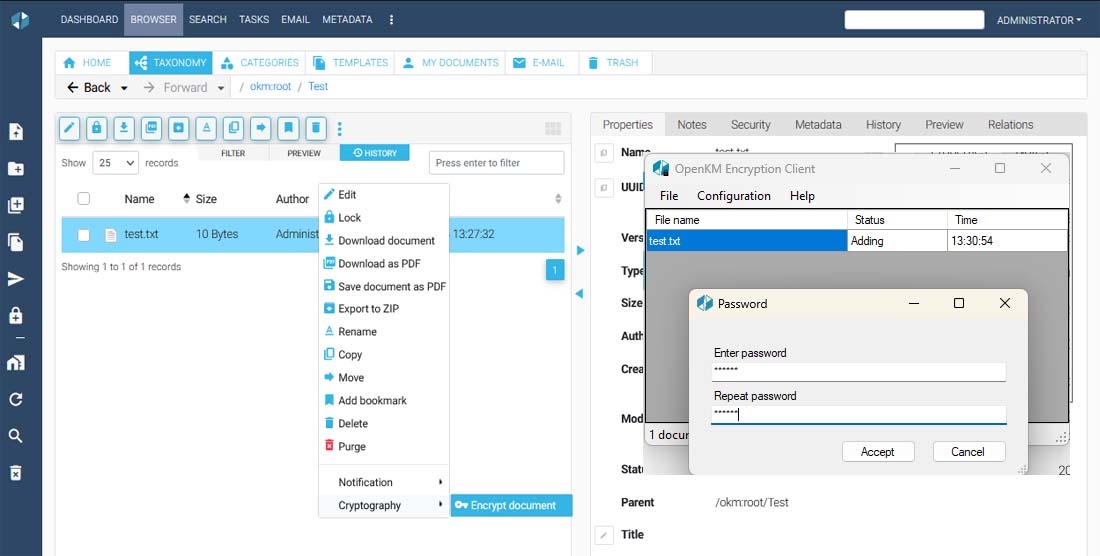1100x556 pixels.
Task: Click the Download as PDF toolbar icon
Action: (x=151, y=128)
